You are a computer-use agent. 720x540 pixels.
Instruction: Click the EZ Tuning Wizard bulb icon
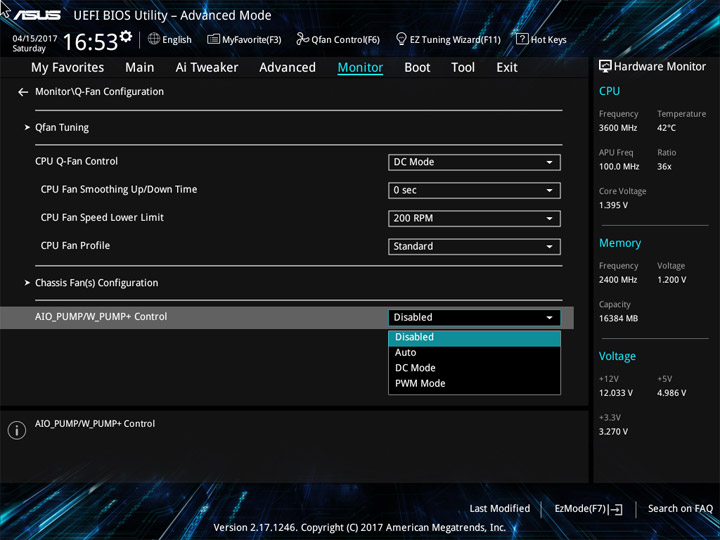click(x=401, y=39)
